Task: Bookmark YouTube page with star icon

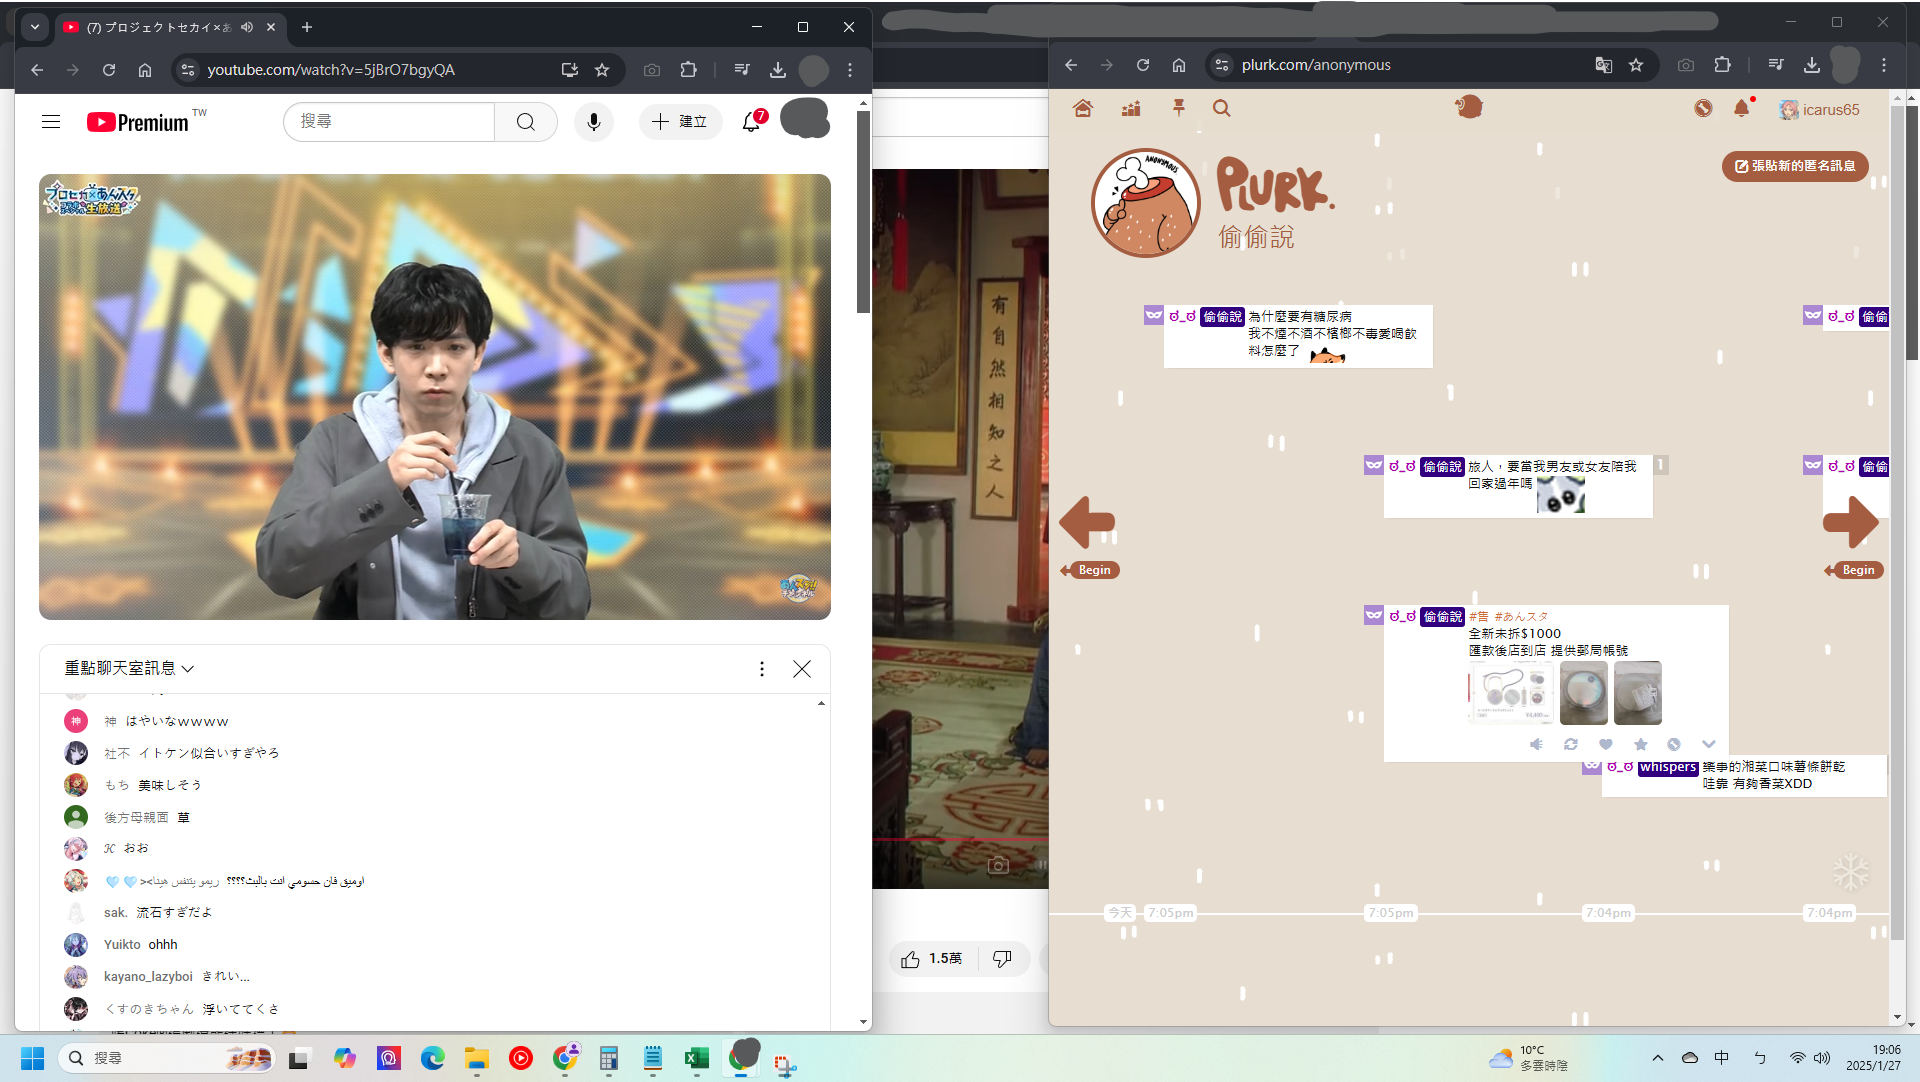Action: pyautogui.click(x=602, y=70)
